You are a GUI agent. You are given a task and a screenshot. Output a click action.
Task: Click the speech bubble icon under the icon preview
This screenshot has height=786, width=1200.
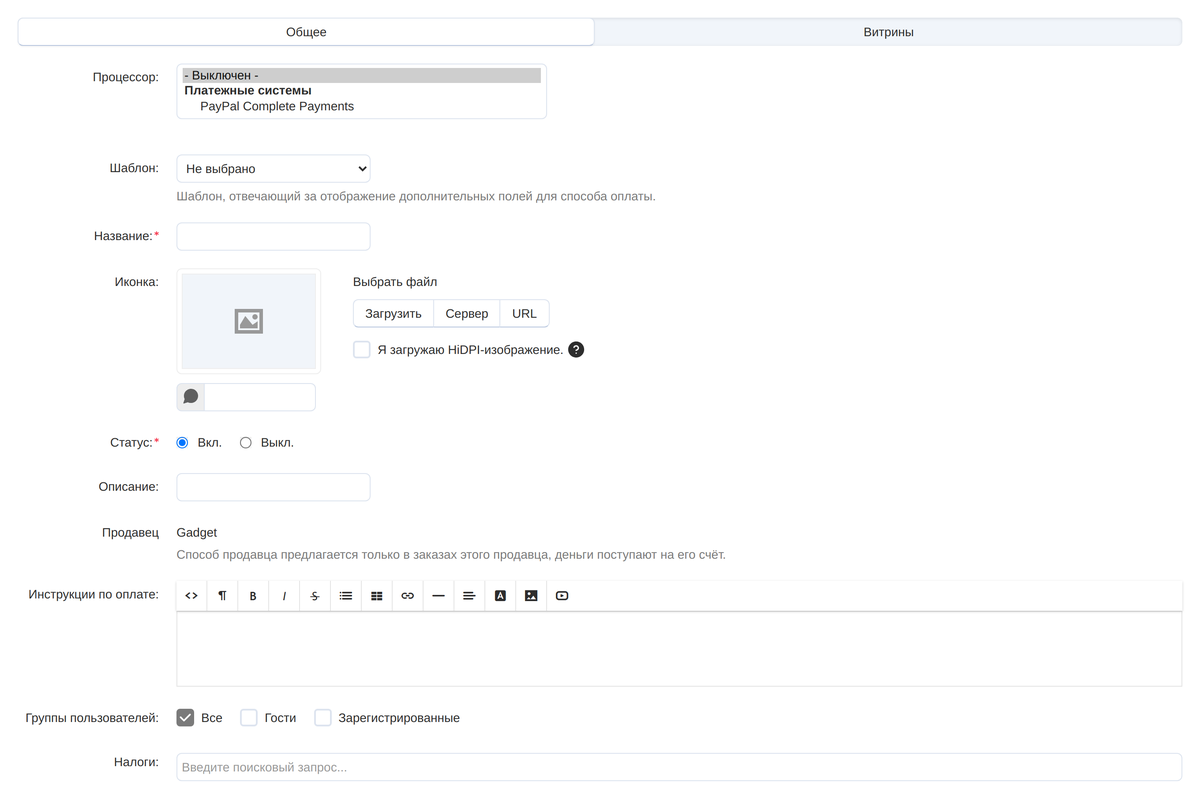pyautogui.click(x=191, y=397)
